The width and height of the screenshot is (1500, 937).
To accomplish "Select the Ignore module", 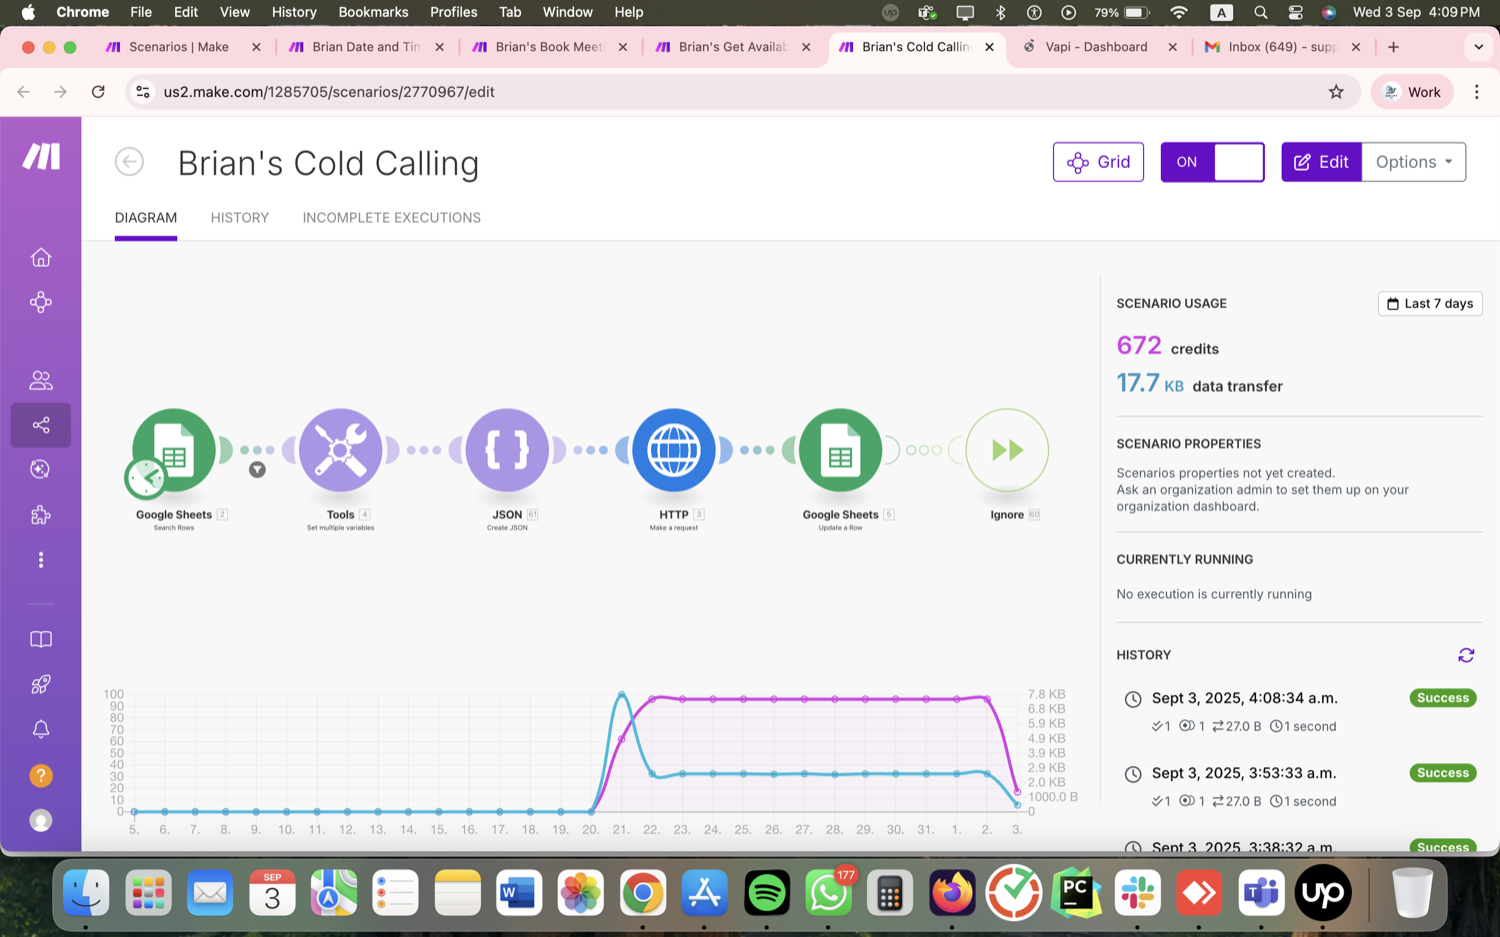I will pyautogui.click(x=1007, y=450).
